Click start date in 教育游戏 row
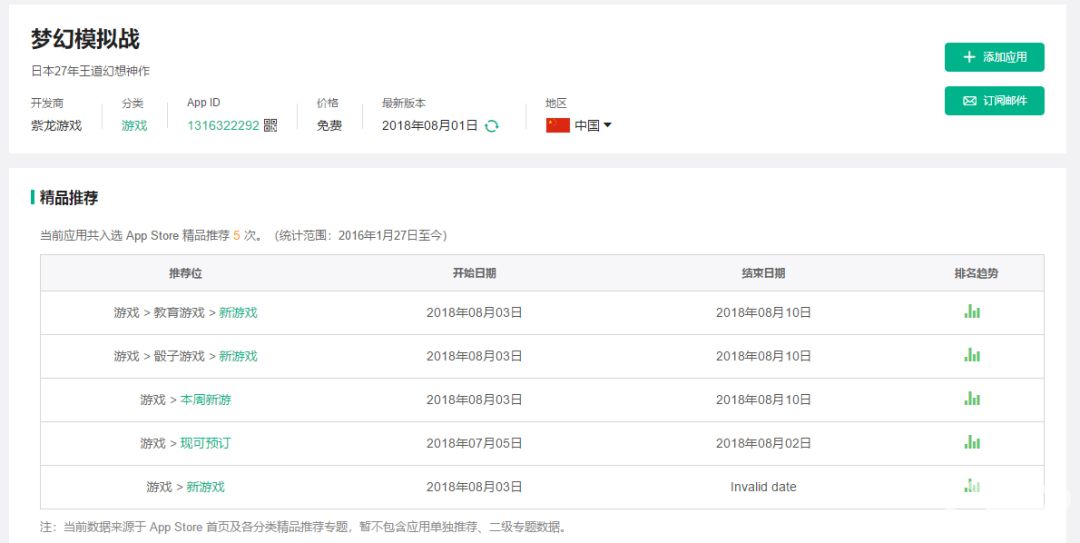The image size is (1080, 543). (x=474, y=312)
